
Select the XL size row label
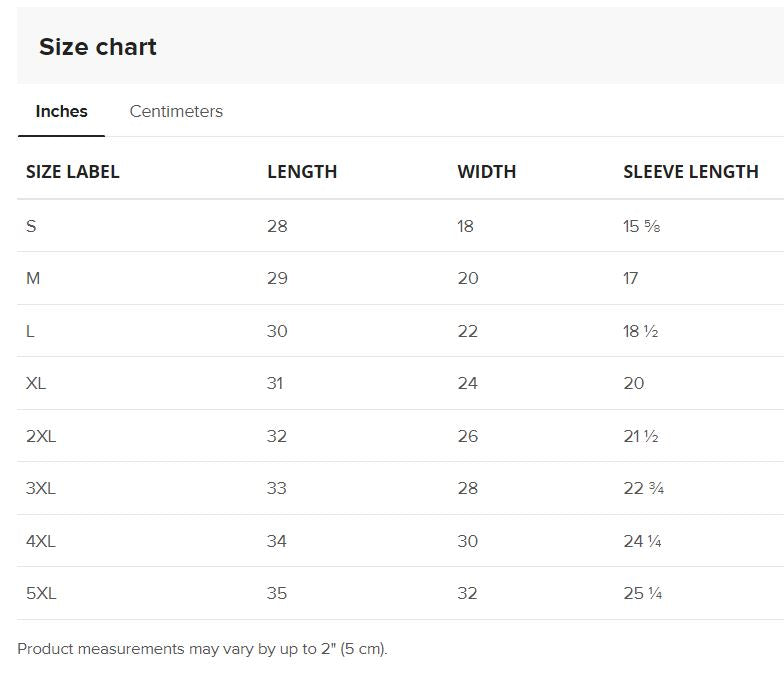36,383
